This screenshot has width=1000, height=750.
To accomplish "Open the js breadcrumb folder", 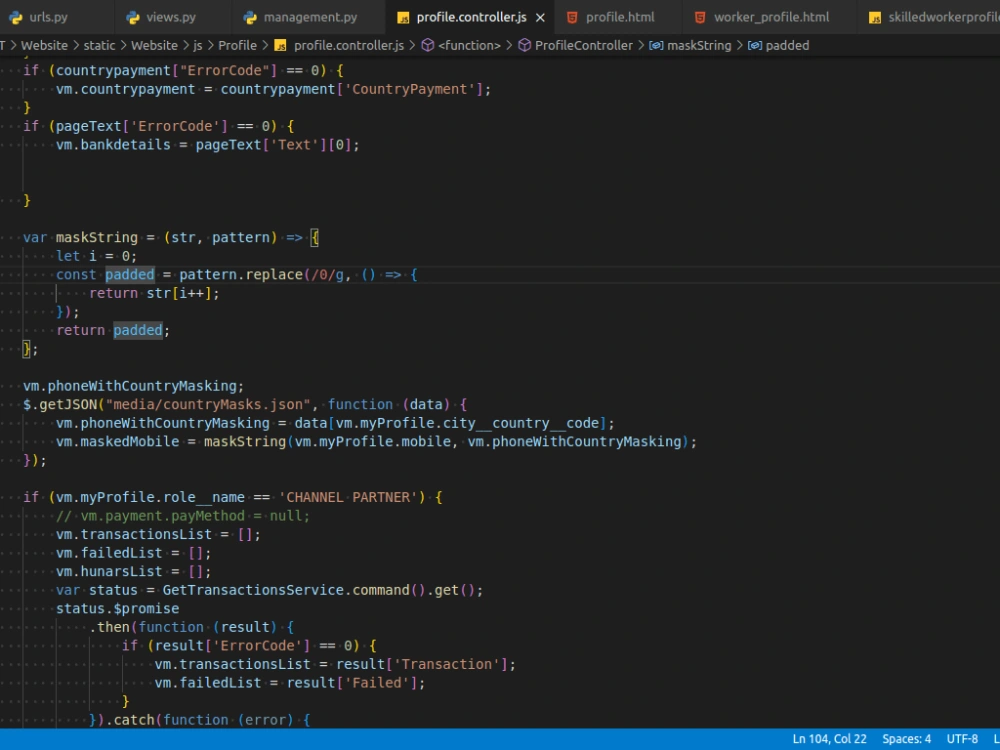I will click(198, 45).
